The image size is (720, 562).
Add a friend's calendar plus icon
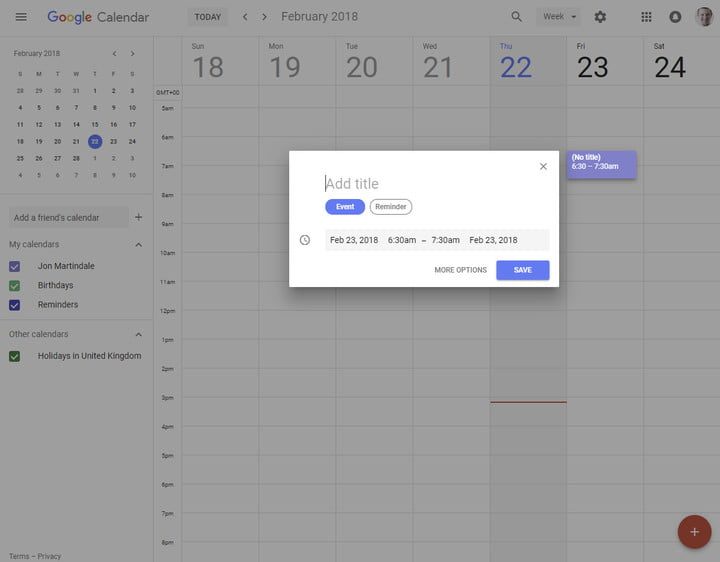[138, 217]
